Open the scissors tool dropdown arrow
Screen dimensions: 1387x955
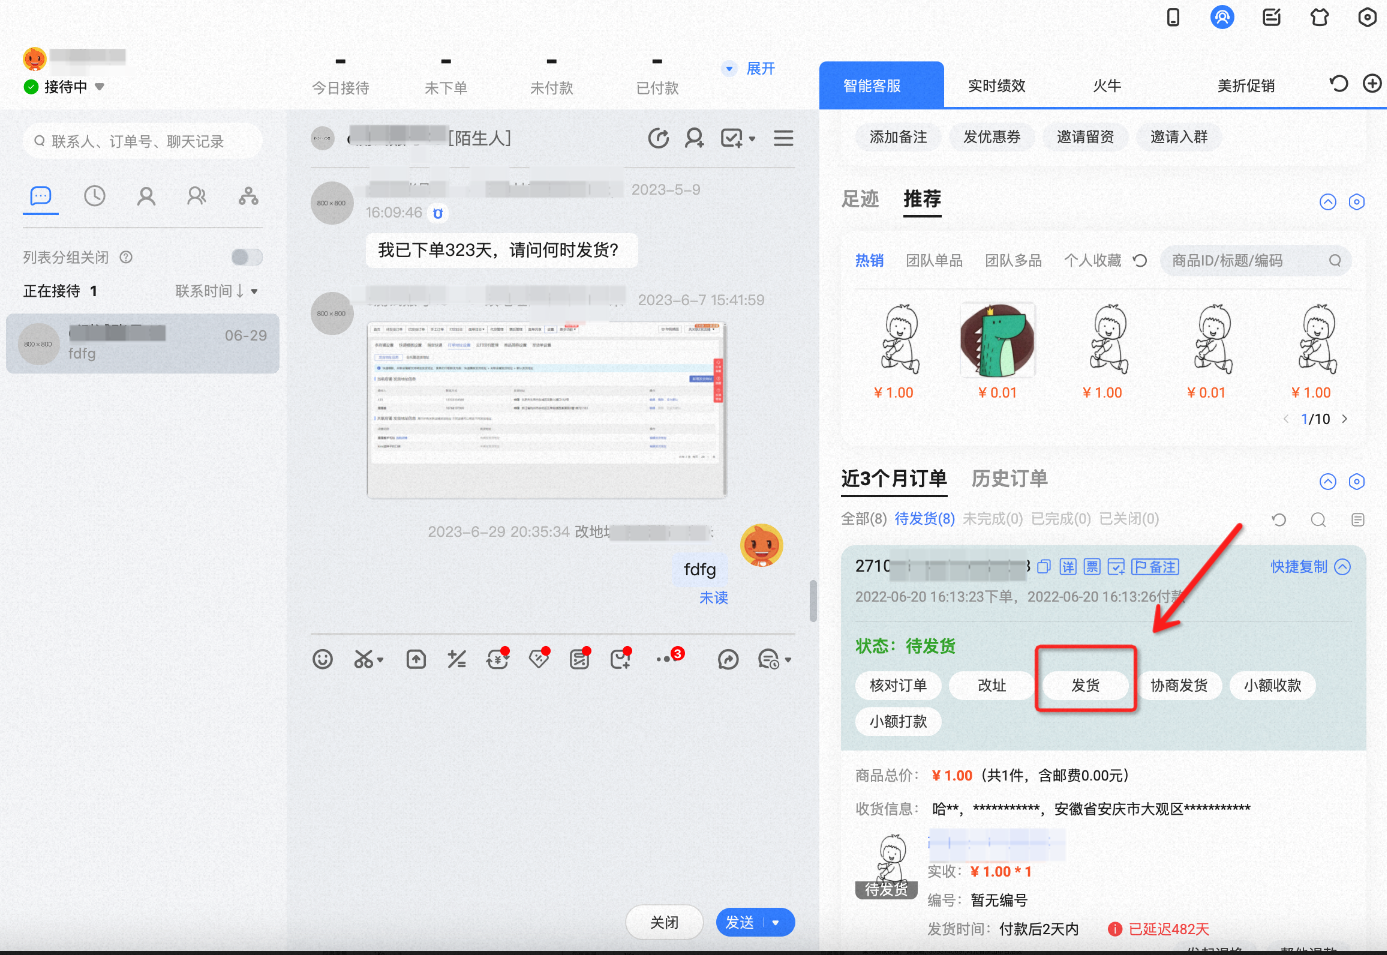(381, 660)
